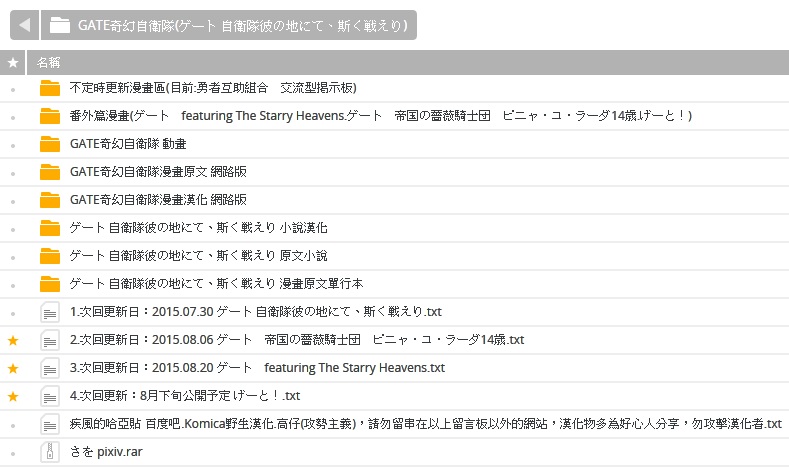Star the さを pixiv.rar file
This screenshot has width=789, height=469.
point(13,453)
